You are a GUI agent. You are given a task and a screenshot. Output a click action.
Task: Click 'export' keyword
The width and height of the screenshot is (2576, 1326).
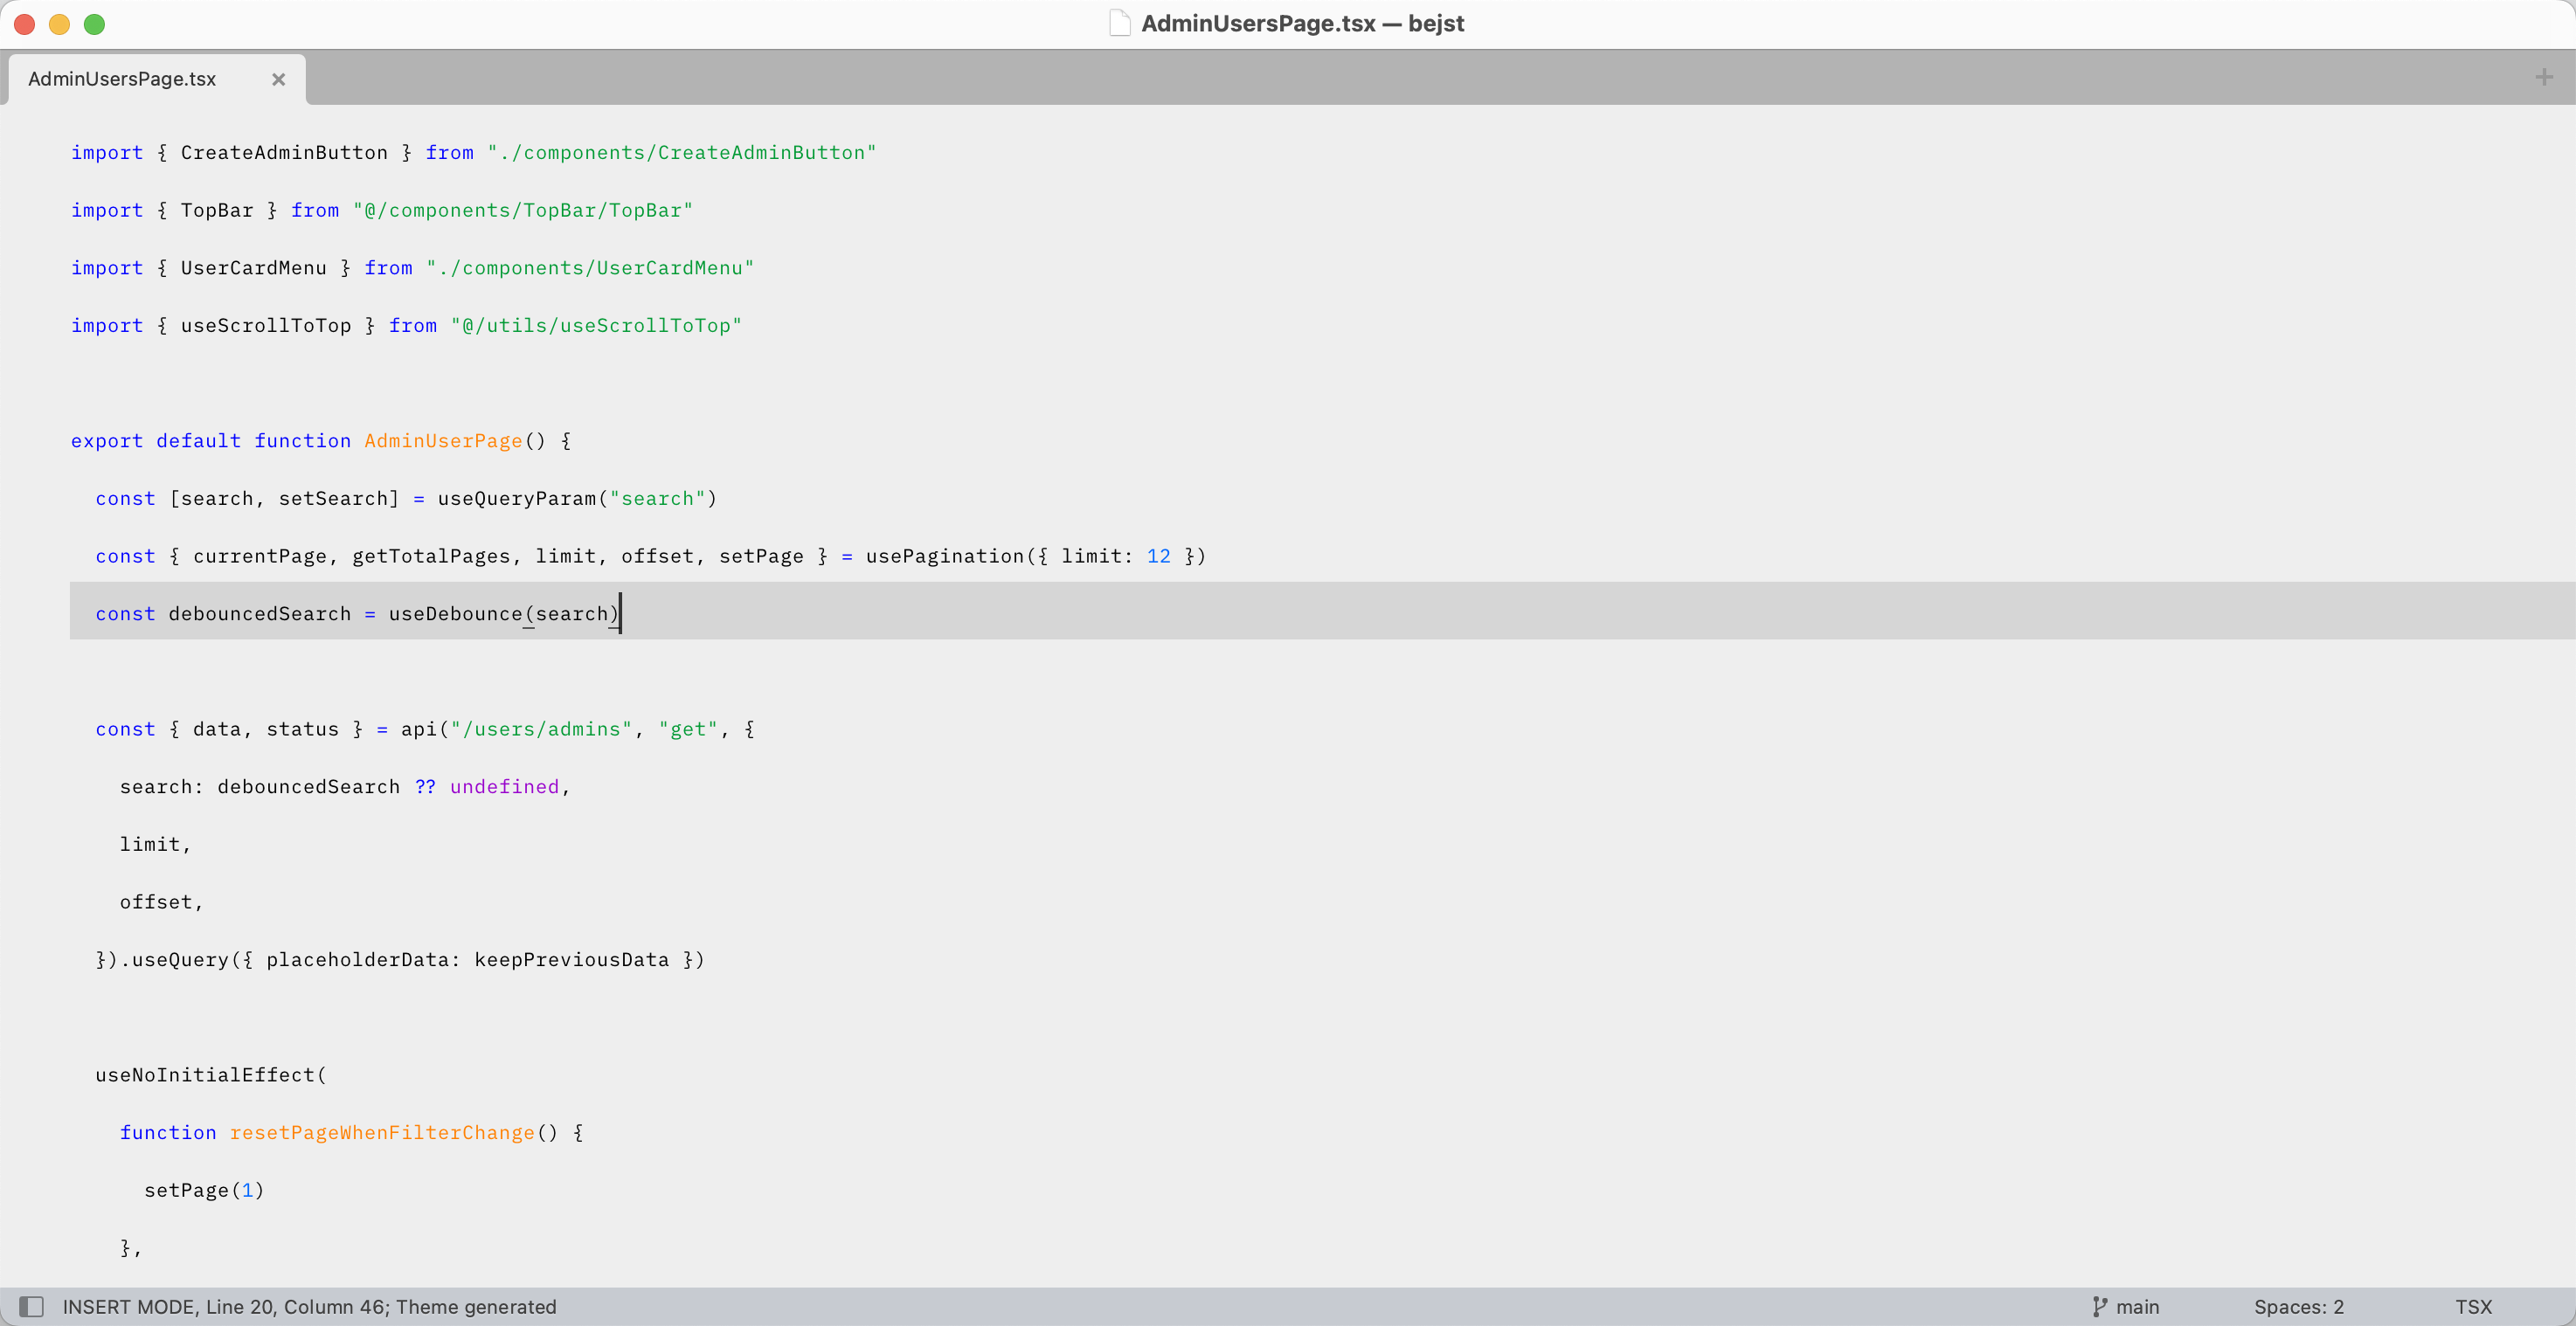coord(107,440)
